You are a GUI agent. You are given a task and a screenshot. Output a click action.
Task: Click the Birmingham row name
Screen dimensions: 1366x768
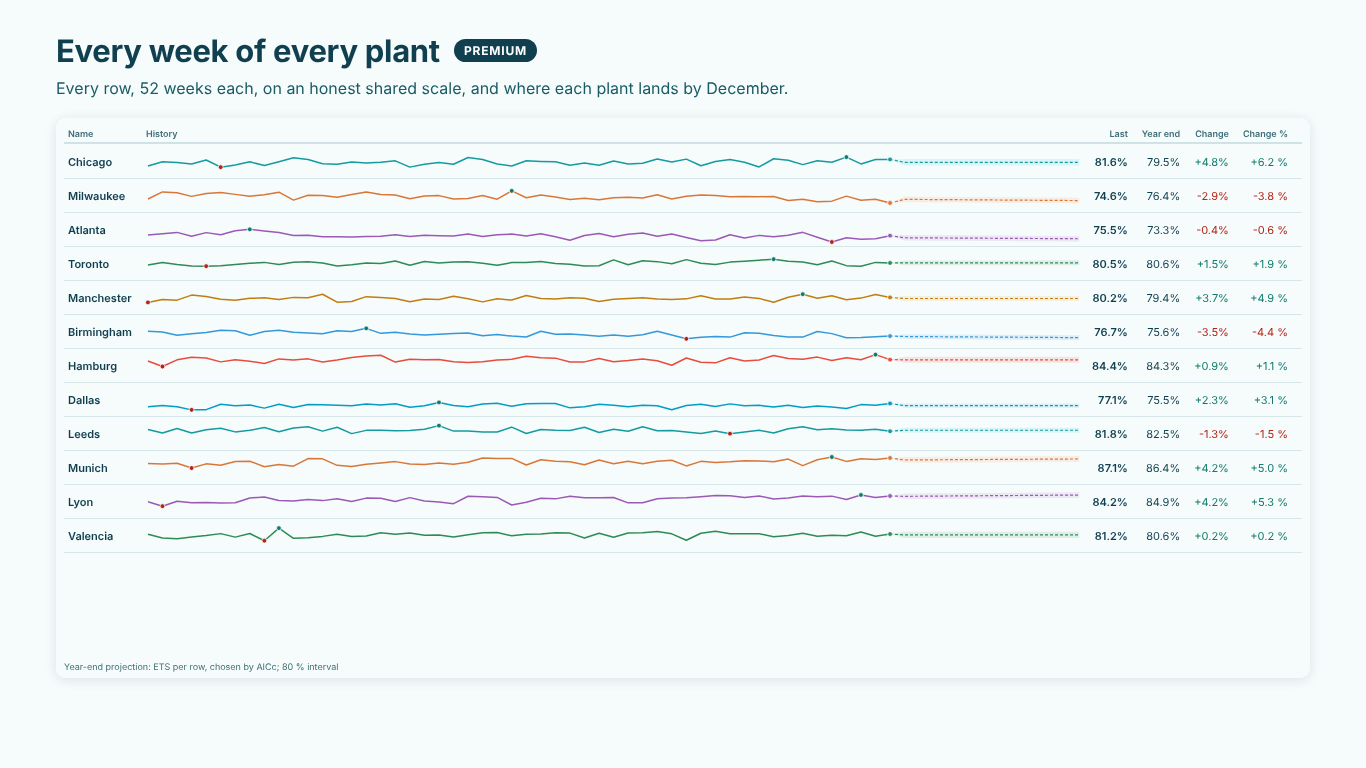tap(100, 332)
